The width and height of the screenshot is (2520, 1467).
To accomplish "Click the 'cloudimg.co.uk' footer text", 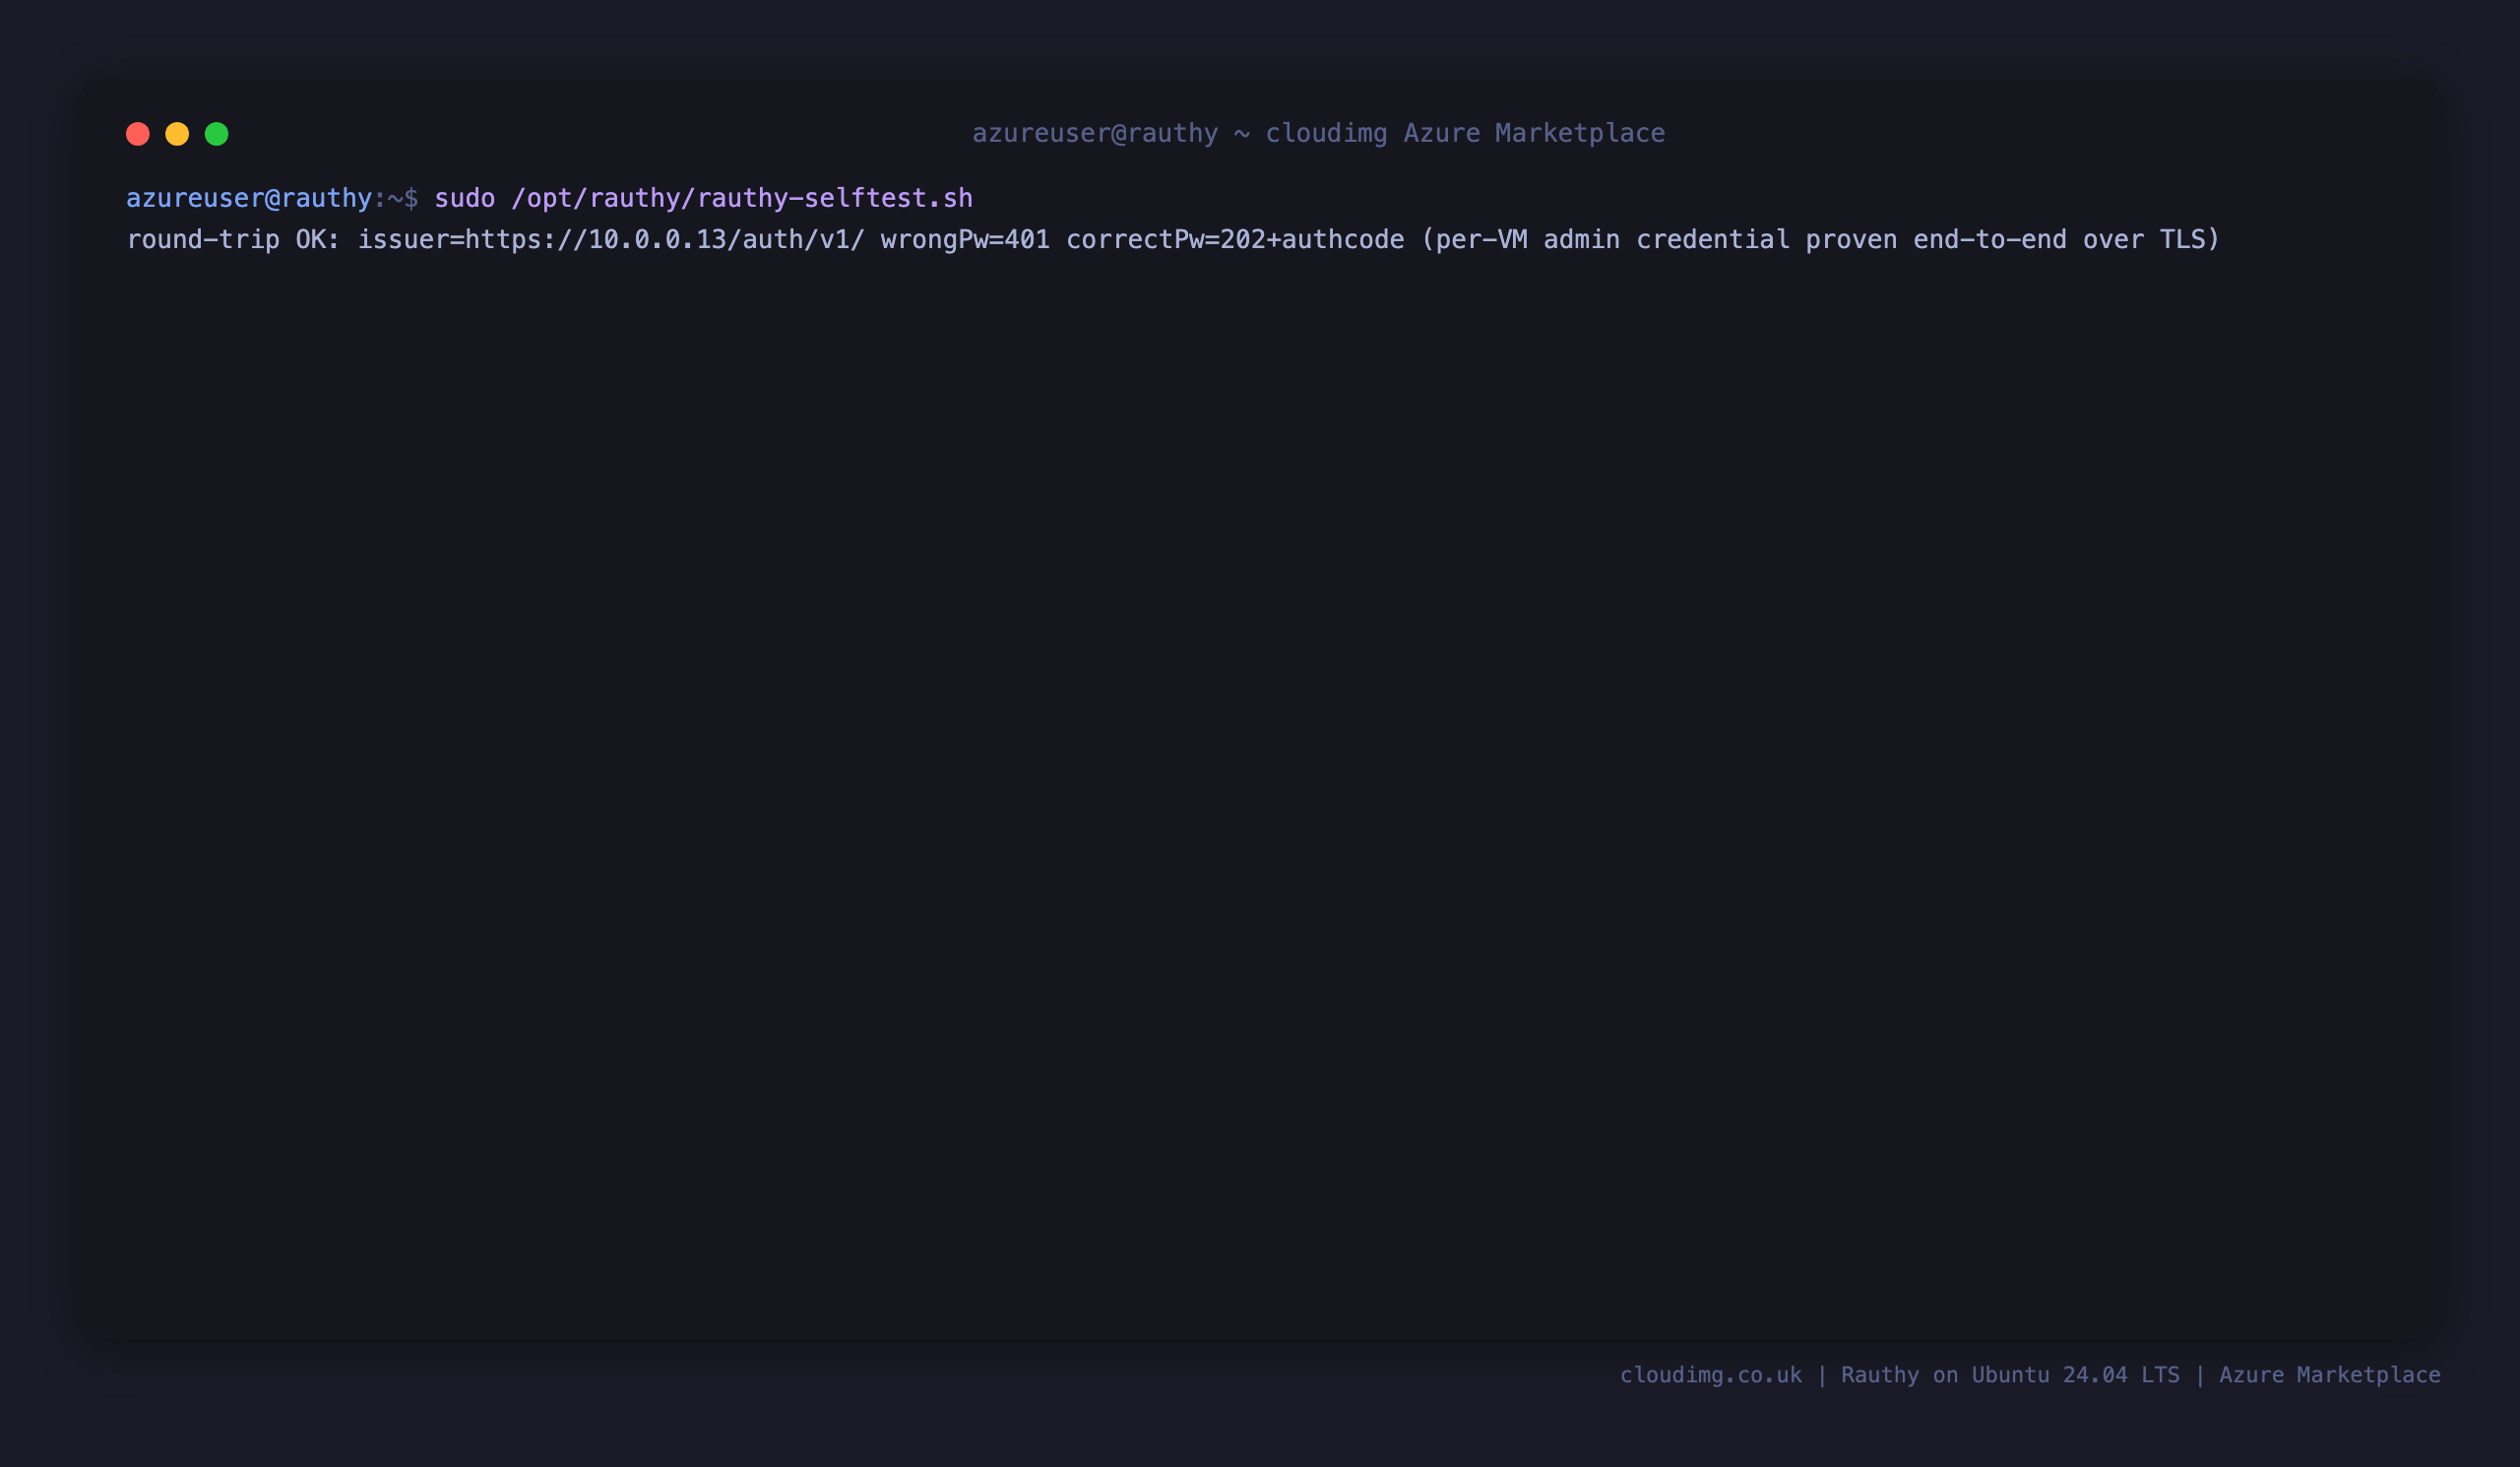I will (x=1711, y=1375).
